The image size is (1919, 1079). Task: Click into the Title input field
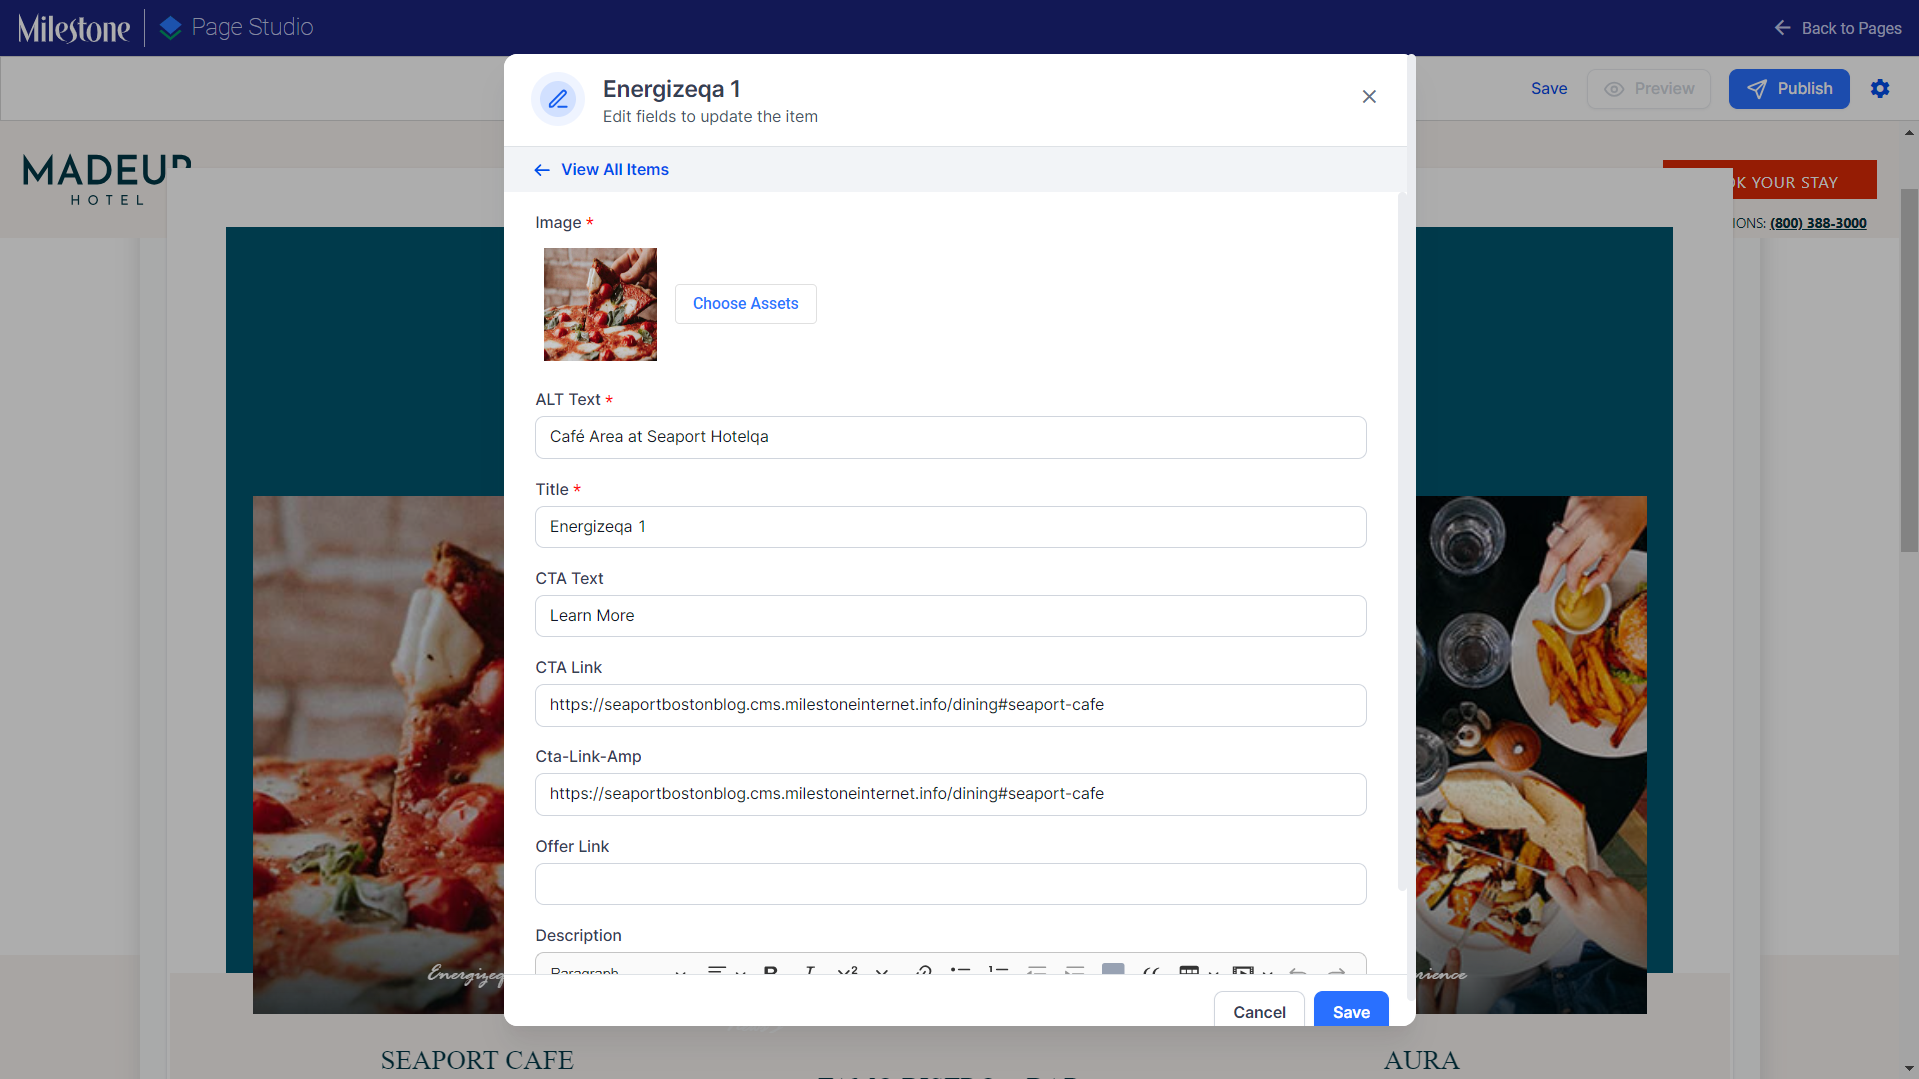(951, 527)
